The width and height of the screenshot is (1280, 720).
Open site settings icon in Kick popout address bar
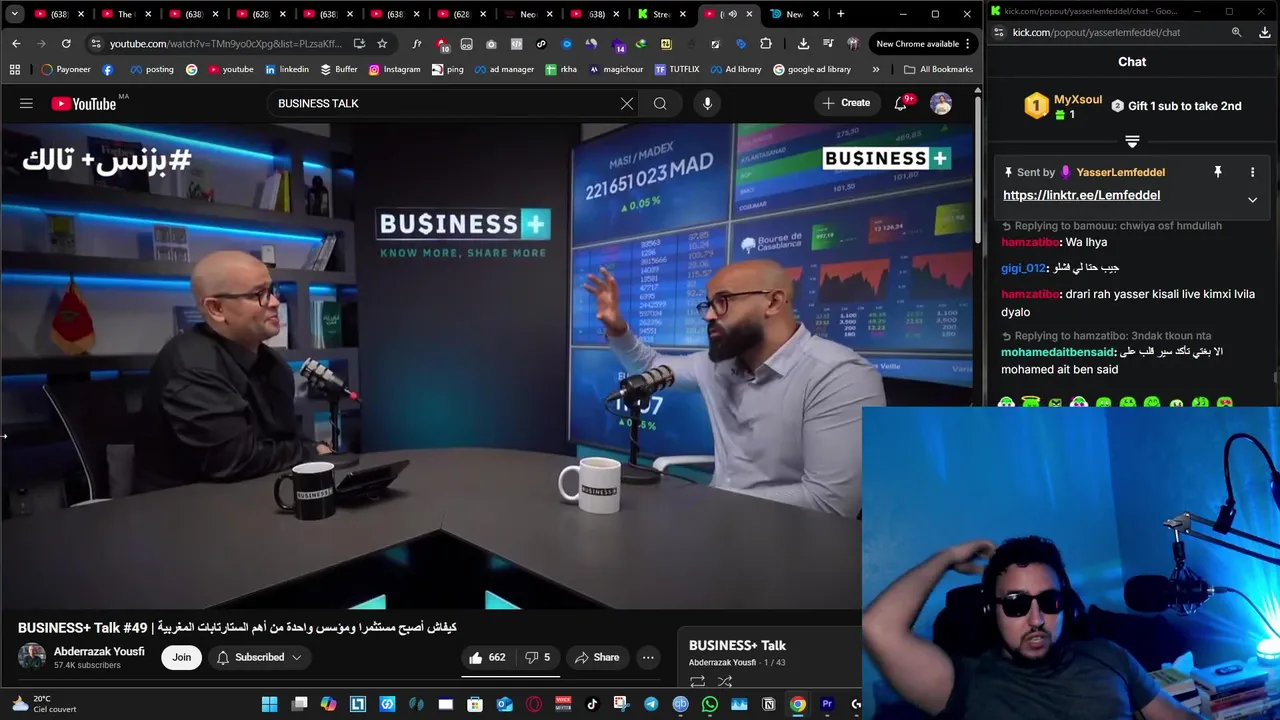coord(998,33)
